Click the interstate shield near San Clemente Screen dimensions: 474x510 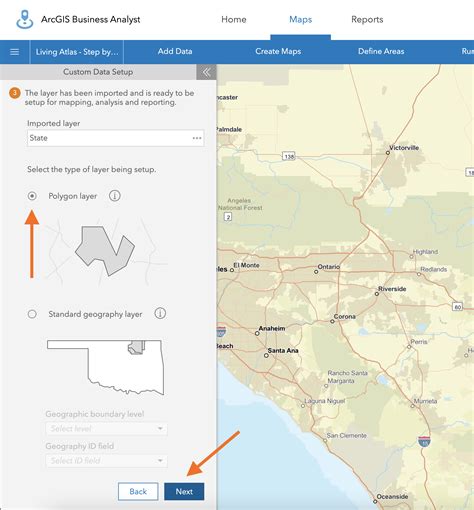pos(424,442)
